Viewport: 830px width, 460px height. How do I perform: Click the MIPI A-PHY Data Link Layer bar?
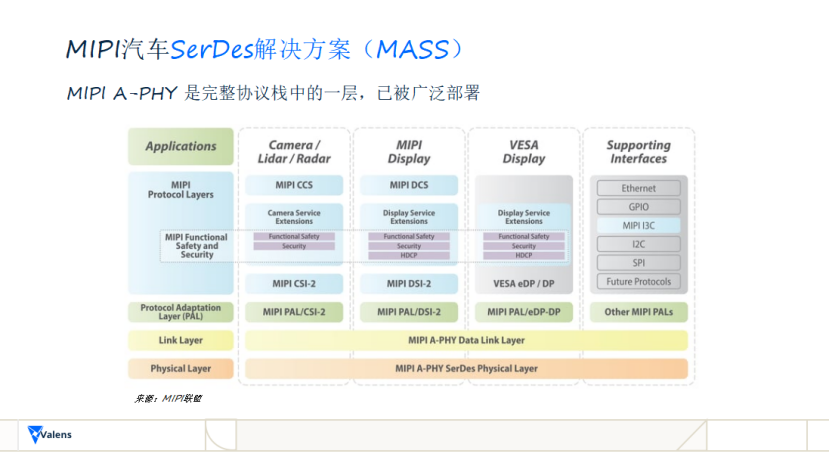[466, 340]
